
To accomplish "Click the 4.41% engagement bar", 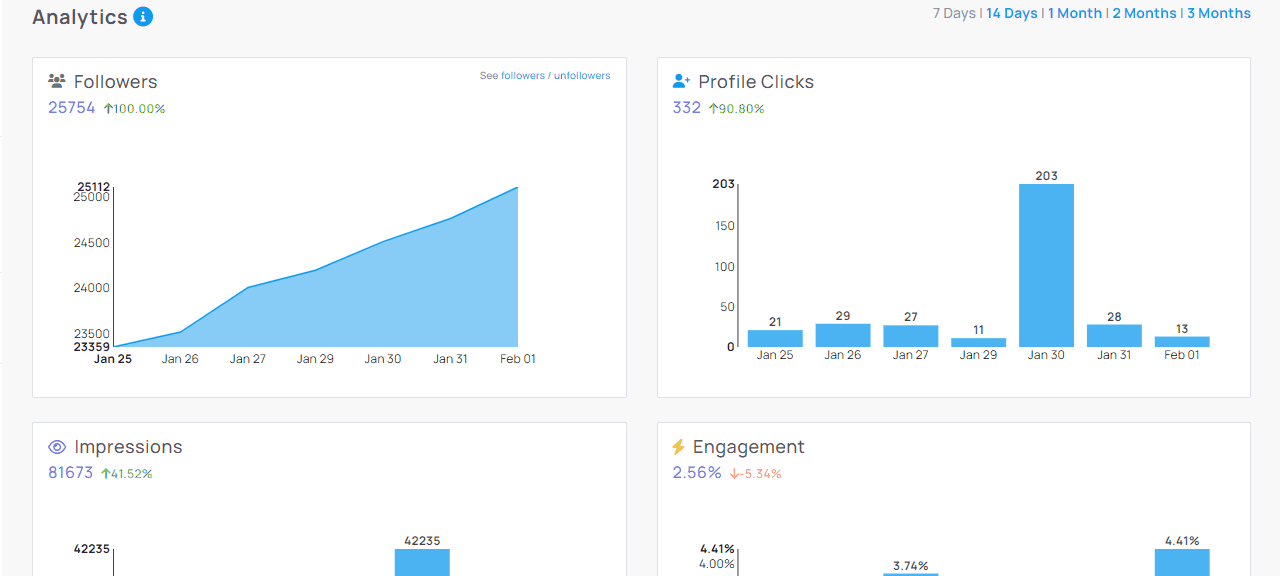I will pyautogui.click(x=1182, y=562).
